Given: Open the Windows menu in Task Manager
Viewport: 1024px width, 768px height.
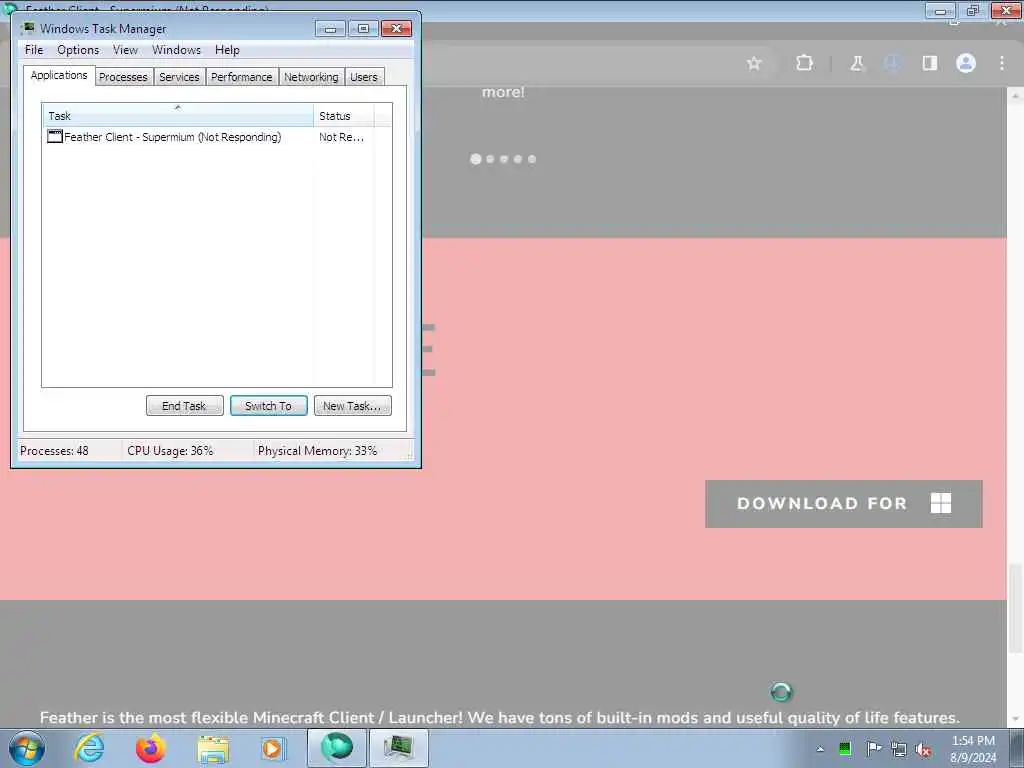Looking at the screenshot, I should 176,50.
